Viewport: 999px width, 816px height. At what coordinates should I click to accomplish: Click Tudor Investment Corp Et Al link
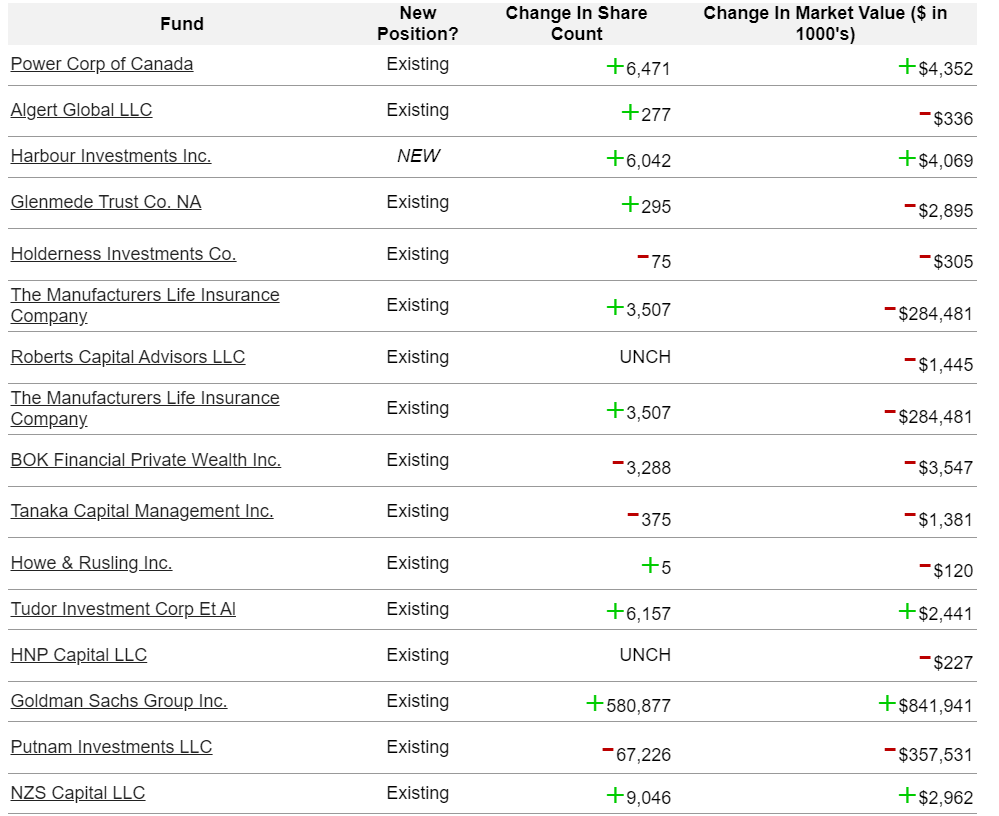coord(123,609)
